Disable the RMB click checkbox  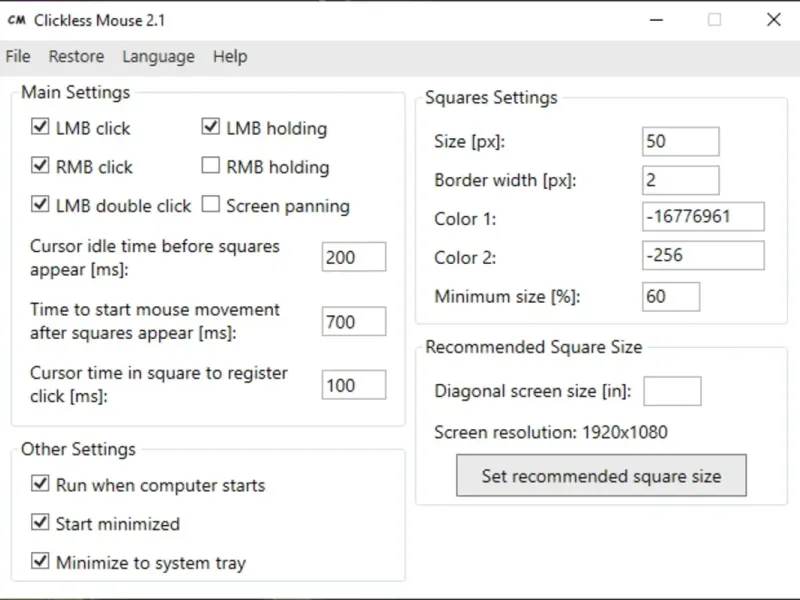[40, 166]
